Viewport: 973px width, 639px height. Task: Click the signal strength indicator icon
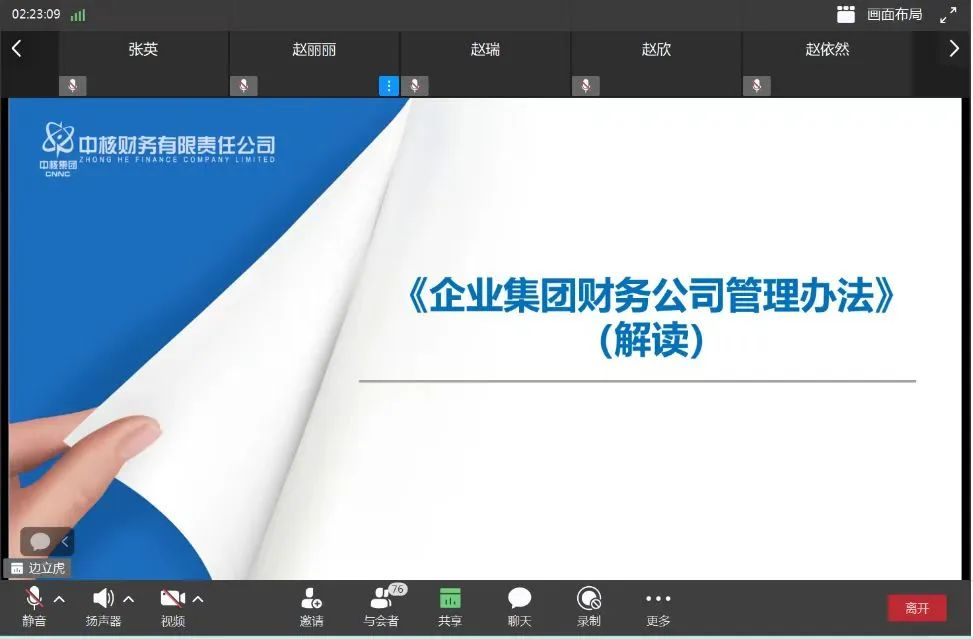tap(78, 15)
